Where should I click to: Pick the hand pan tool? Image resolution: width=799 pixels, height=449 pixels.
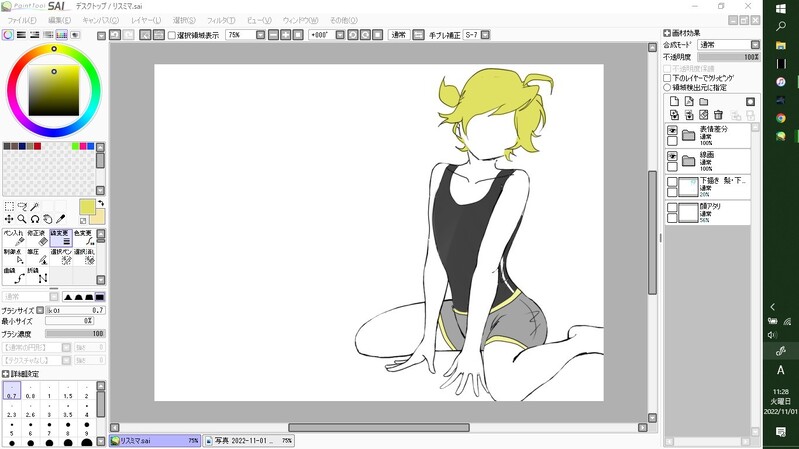[x=47, y=219]
